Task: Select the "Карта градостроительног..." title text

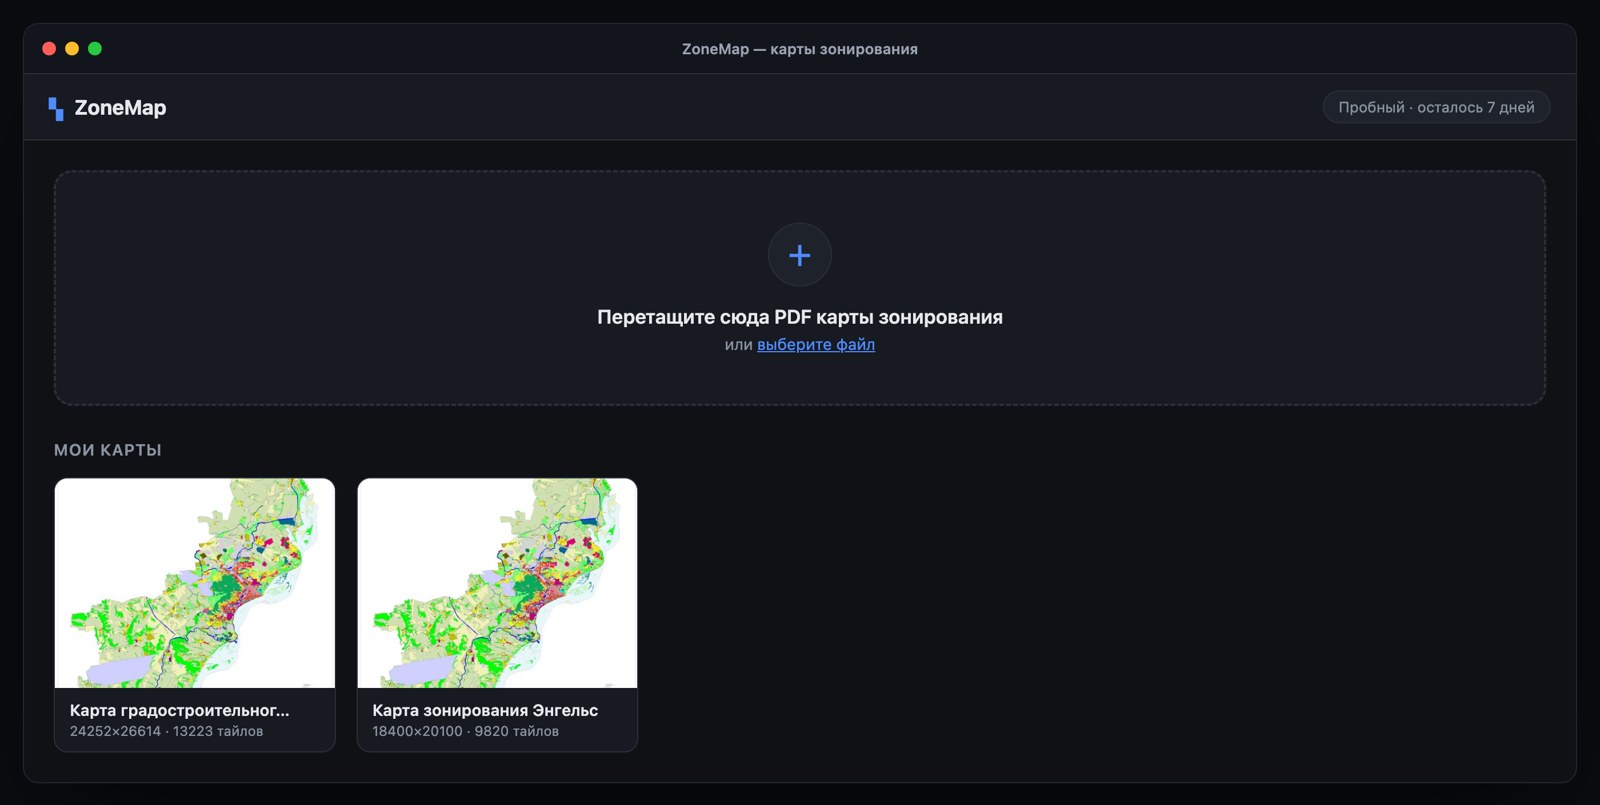Action: click(180, 710)
